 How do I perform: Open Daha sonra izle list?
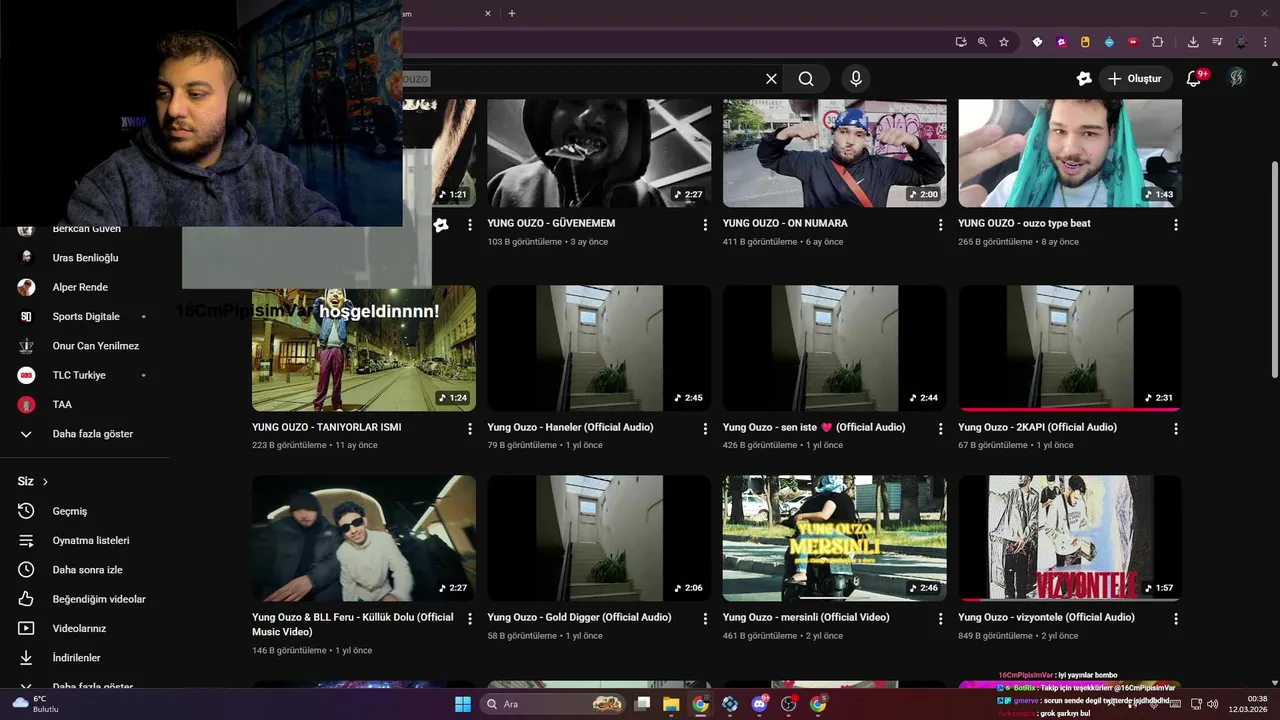click(x=85, y=570)
